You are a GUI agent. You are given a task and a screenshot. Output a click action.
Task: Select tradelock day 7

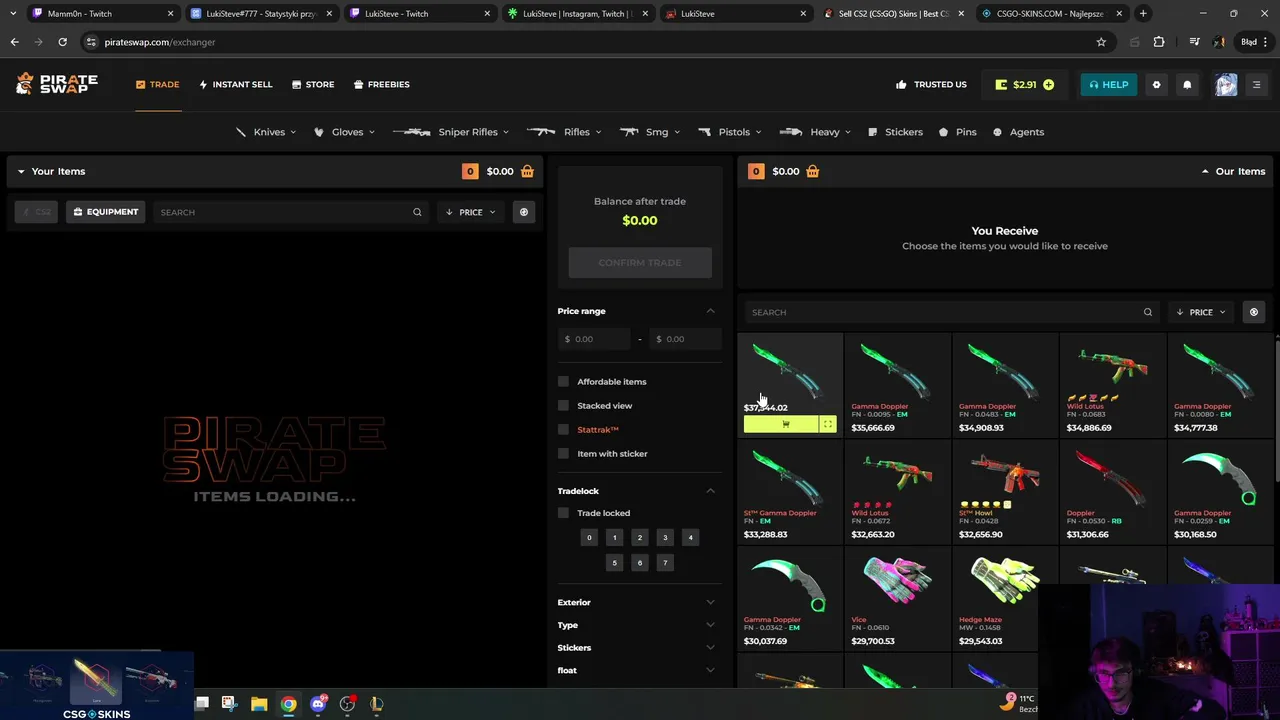pos(665,563)
